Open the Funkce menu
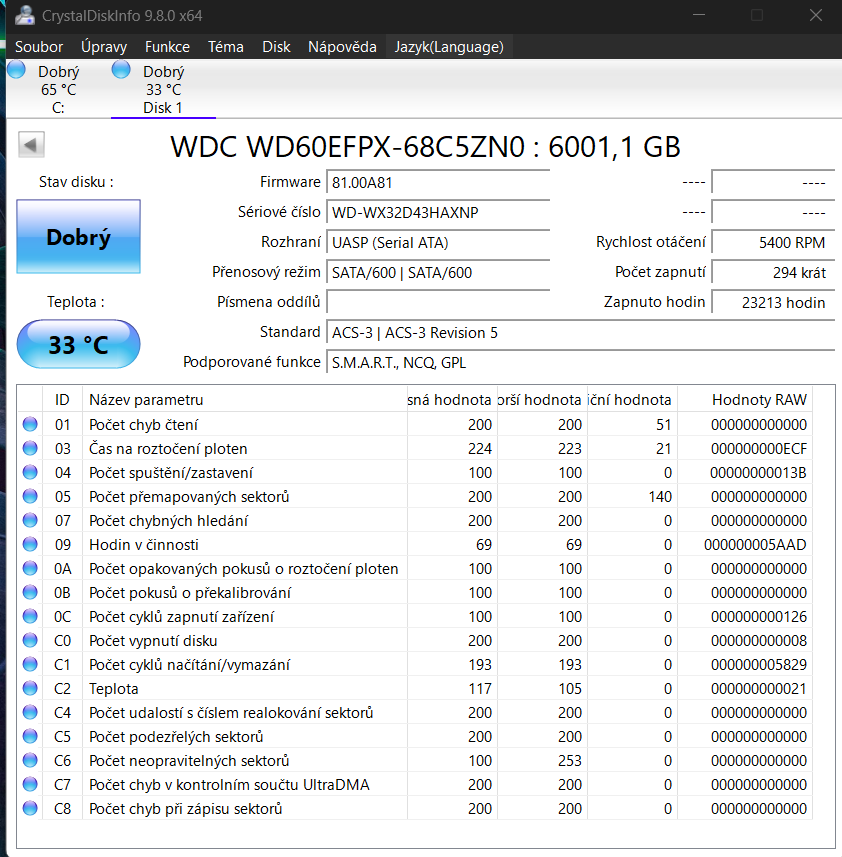 point(167,47)
